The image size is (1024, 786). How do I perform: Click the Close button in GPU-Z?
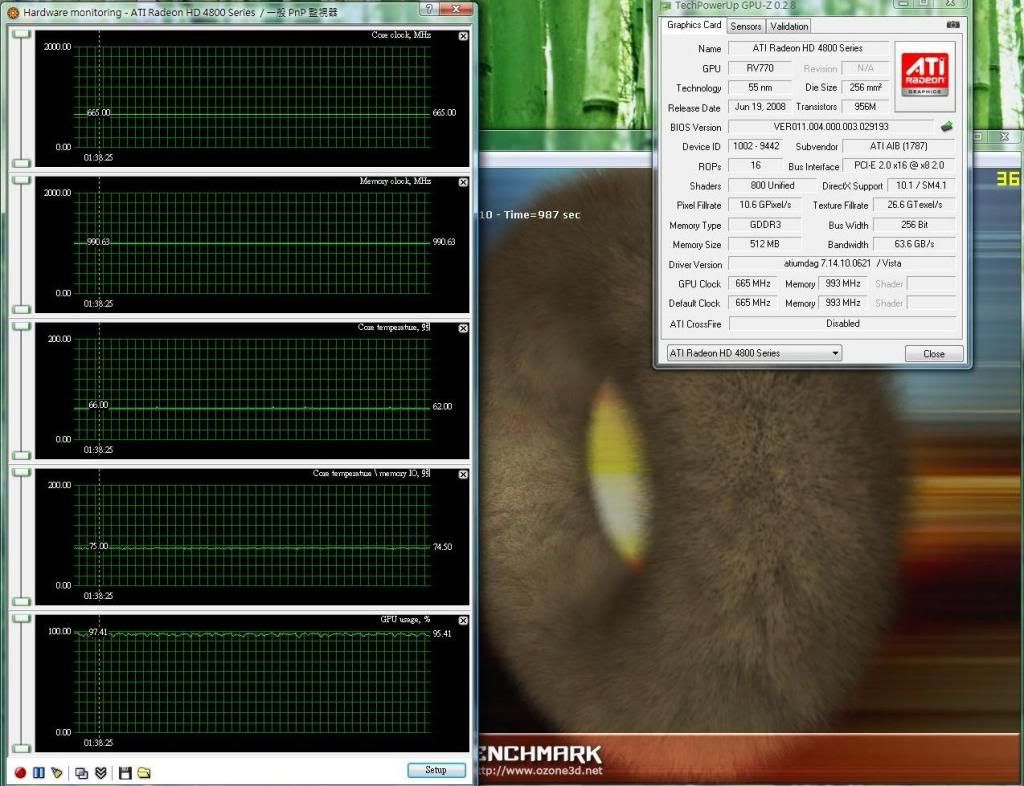[934, 354]
